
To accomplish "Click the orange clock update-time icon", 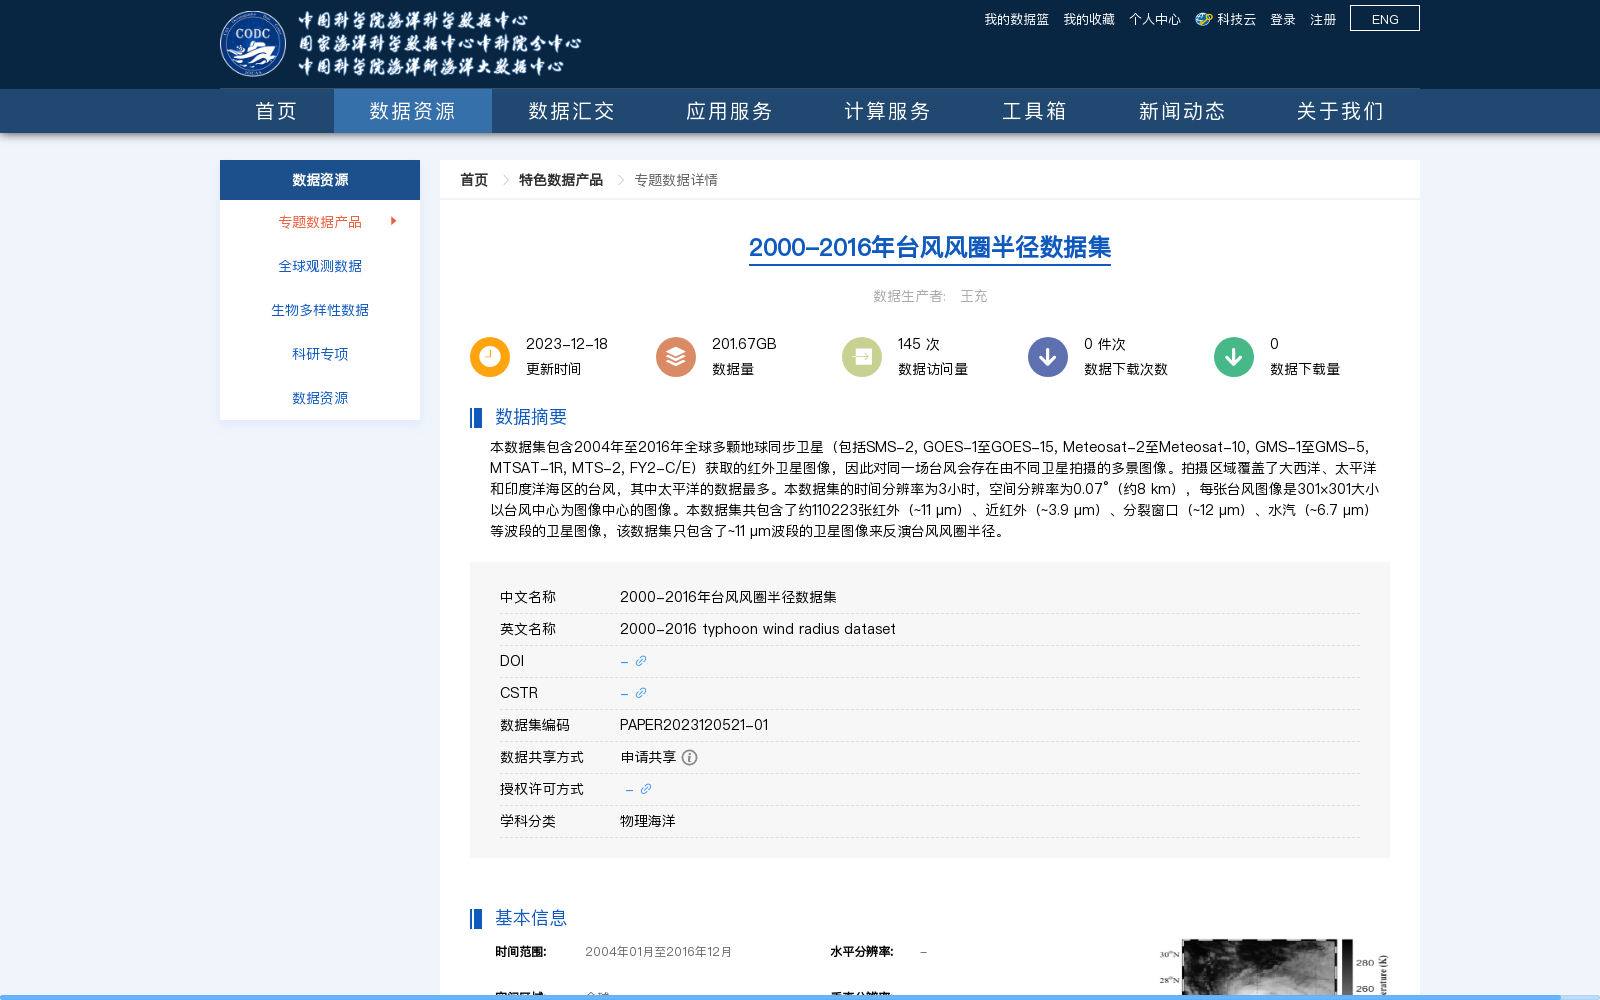I will 490,357.
